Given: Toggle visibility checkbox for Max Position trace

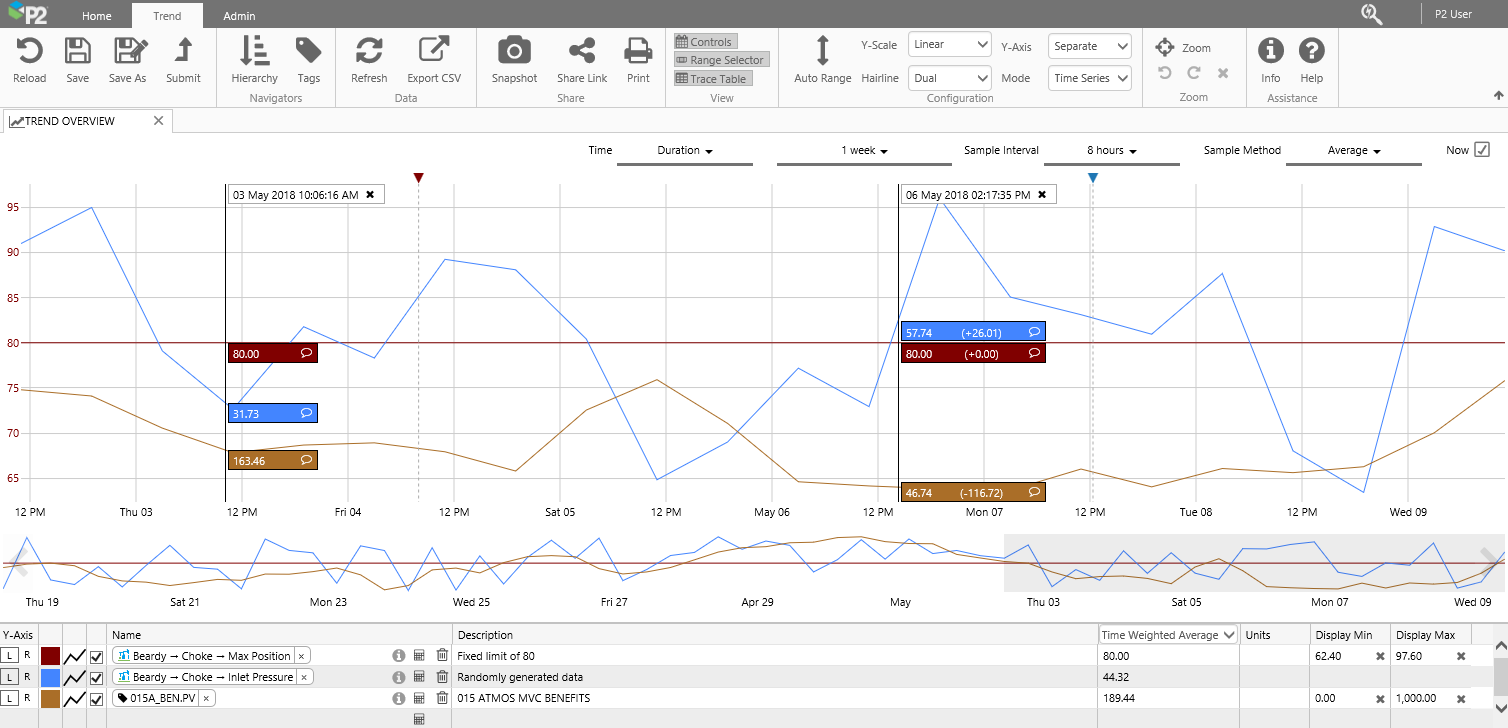Looking at the screenshot, I should click(x=97, y=656).
